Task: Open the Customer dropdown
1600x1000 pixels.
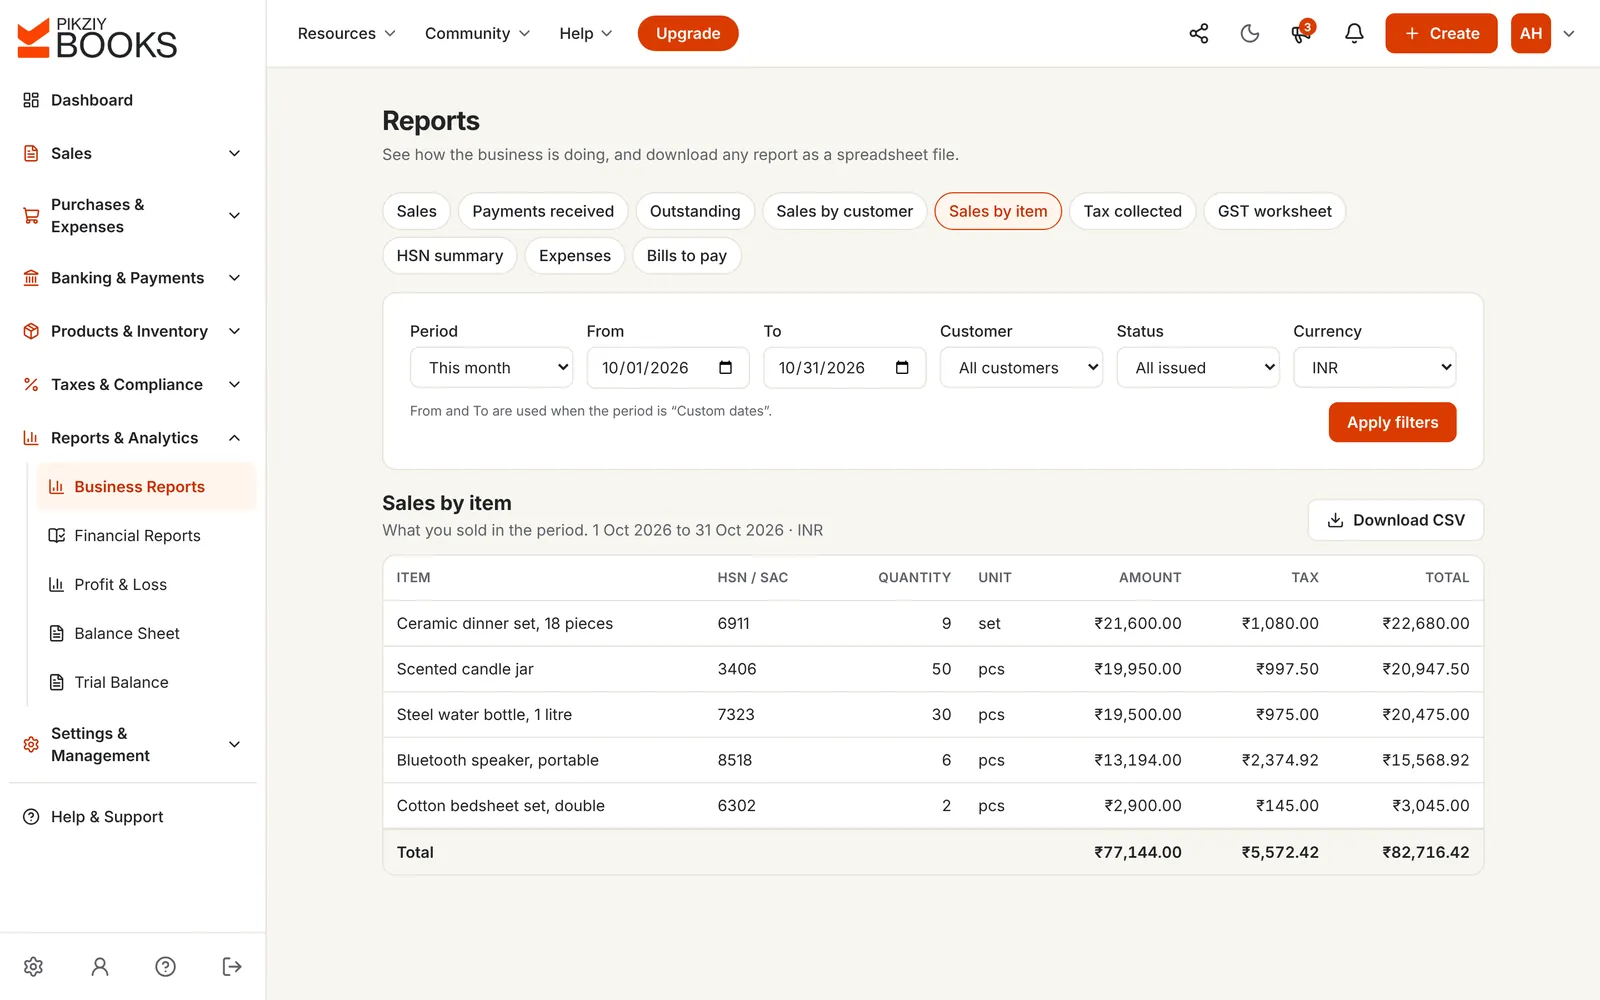Action: click(x=1021, y=368)
